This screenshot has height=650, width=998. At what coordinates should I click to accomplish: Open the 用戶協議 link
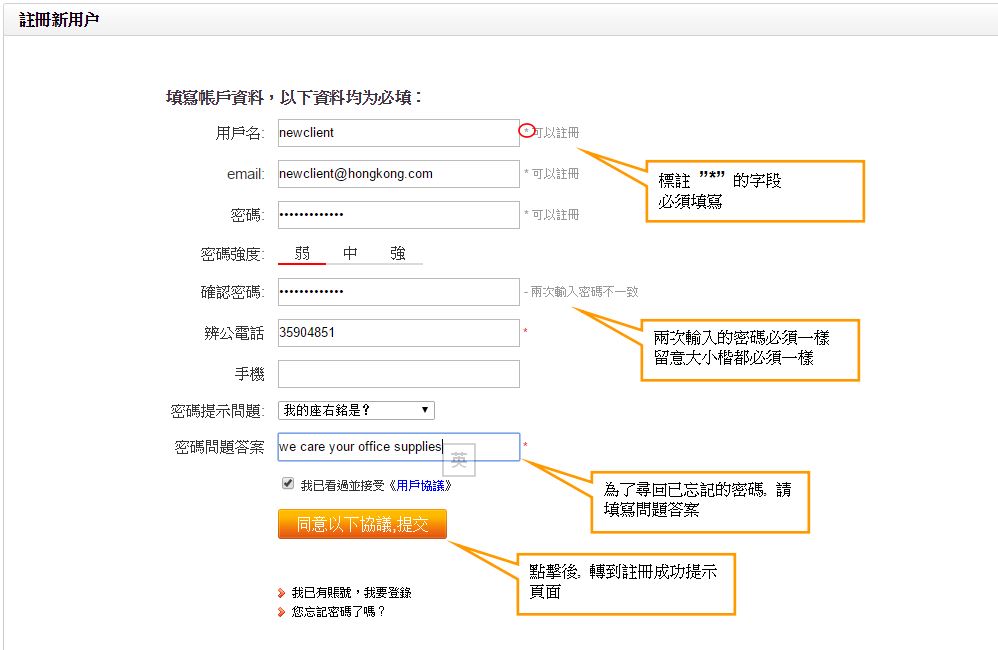coord(423,485)
